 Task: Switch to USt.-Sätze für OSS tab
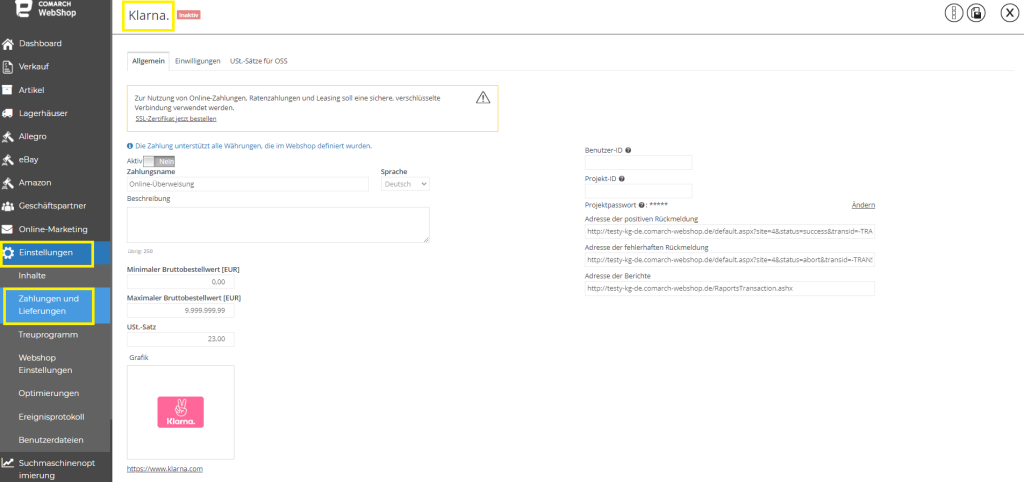(259, 61)
